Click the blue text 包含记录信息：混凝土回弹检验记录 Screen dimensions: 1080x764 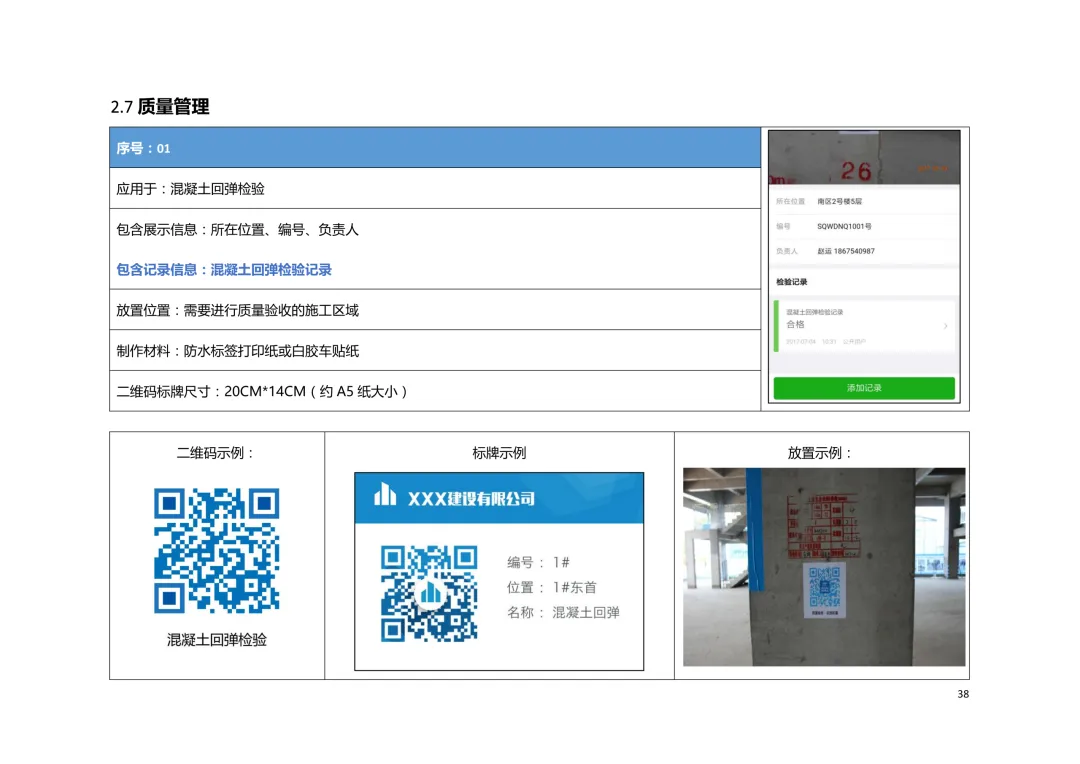(224, 269)
